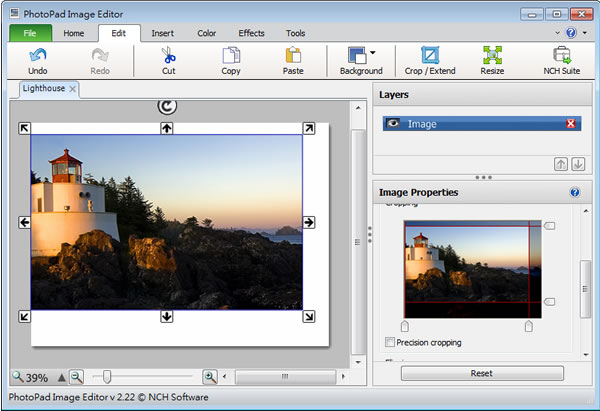Click the Image Properties scrollbar thumb
The width and height of the screenshot is (600, 411).
[585, 289]
